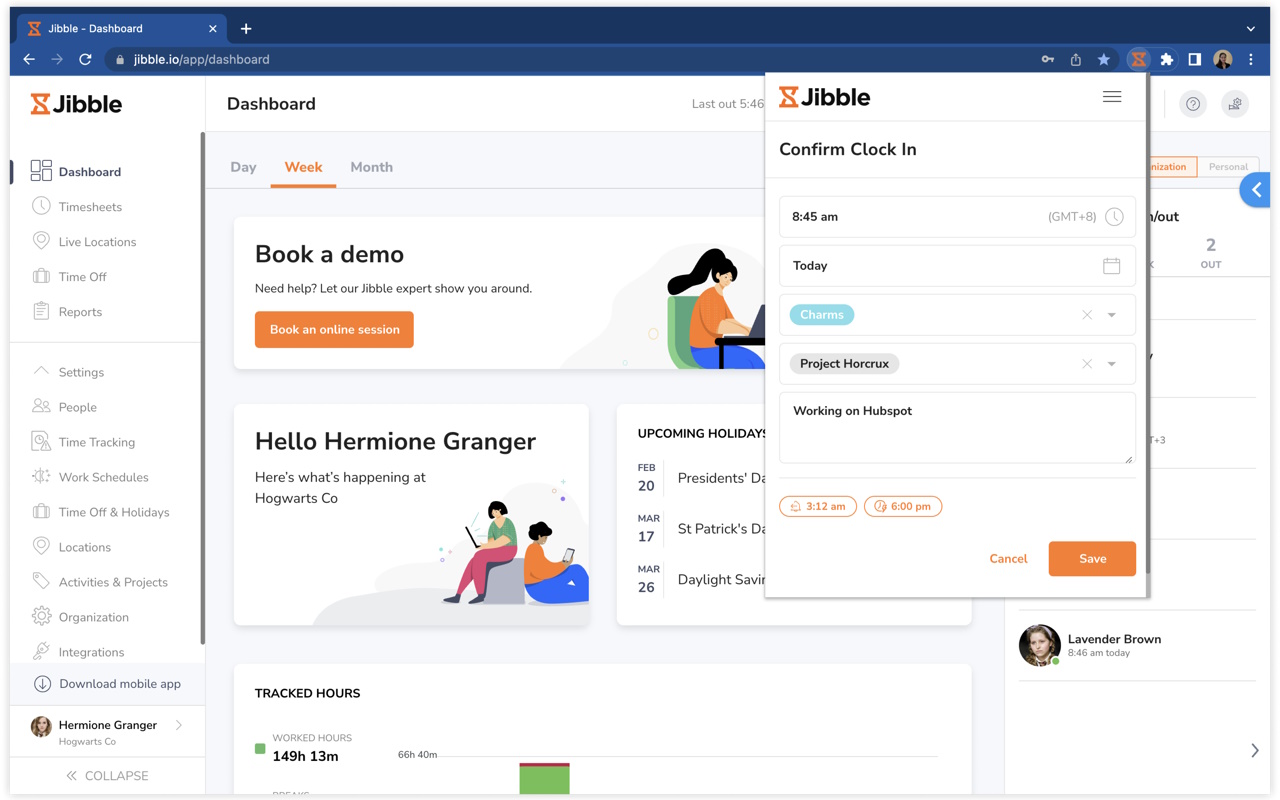Click the clock icon in time field
Image resolution: width=1280 pixels, height=800 pixels.
[x=1114, y=217]
